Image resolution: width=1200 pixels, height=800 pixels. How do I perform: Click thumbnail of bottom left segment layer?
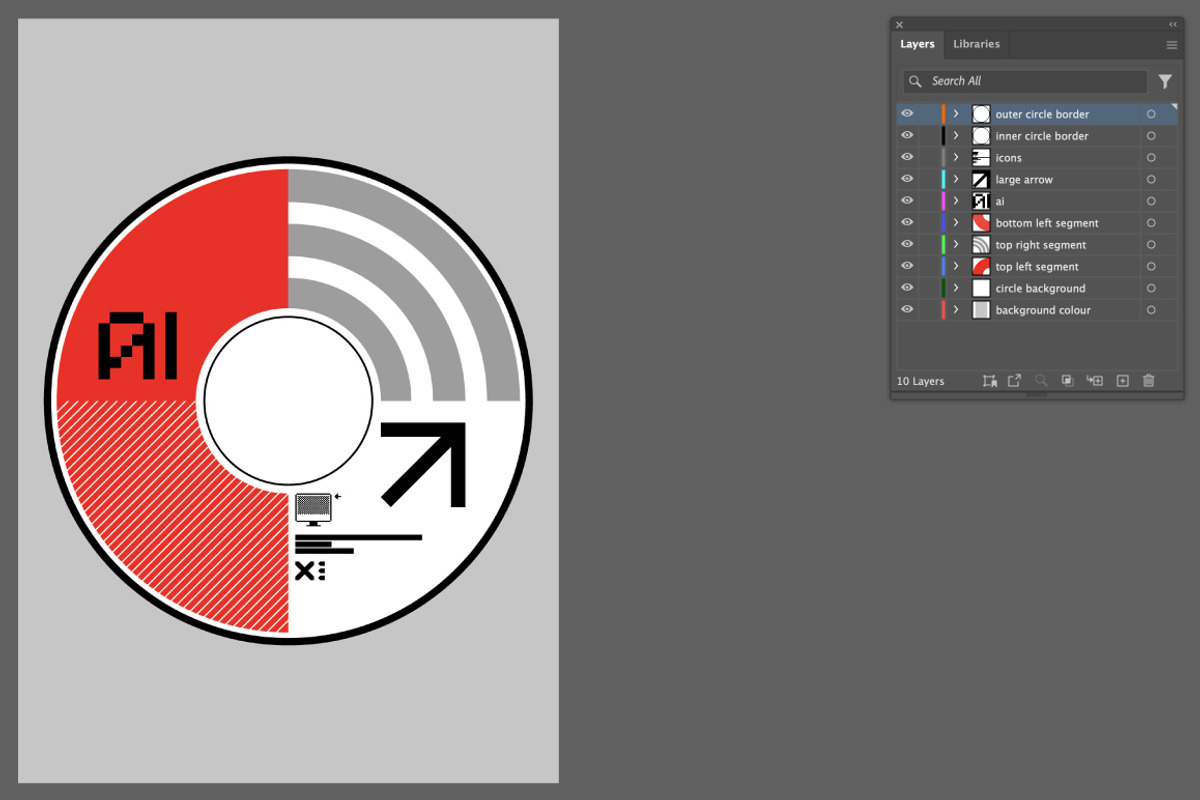(981, 223)
